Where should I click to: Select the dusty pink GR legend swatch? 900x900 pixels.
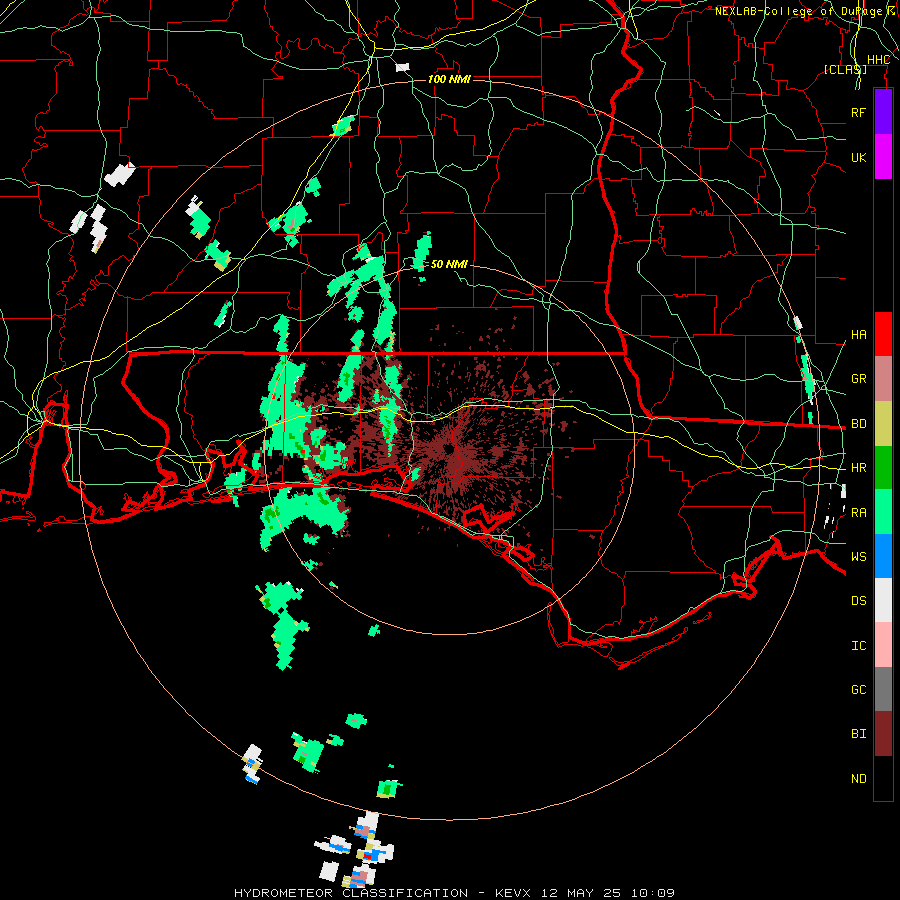pyautogui.click(x=883, y=379)
